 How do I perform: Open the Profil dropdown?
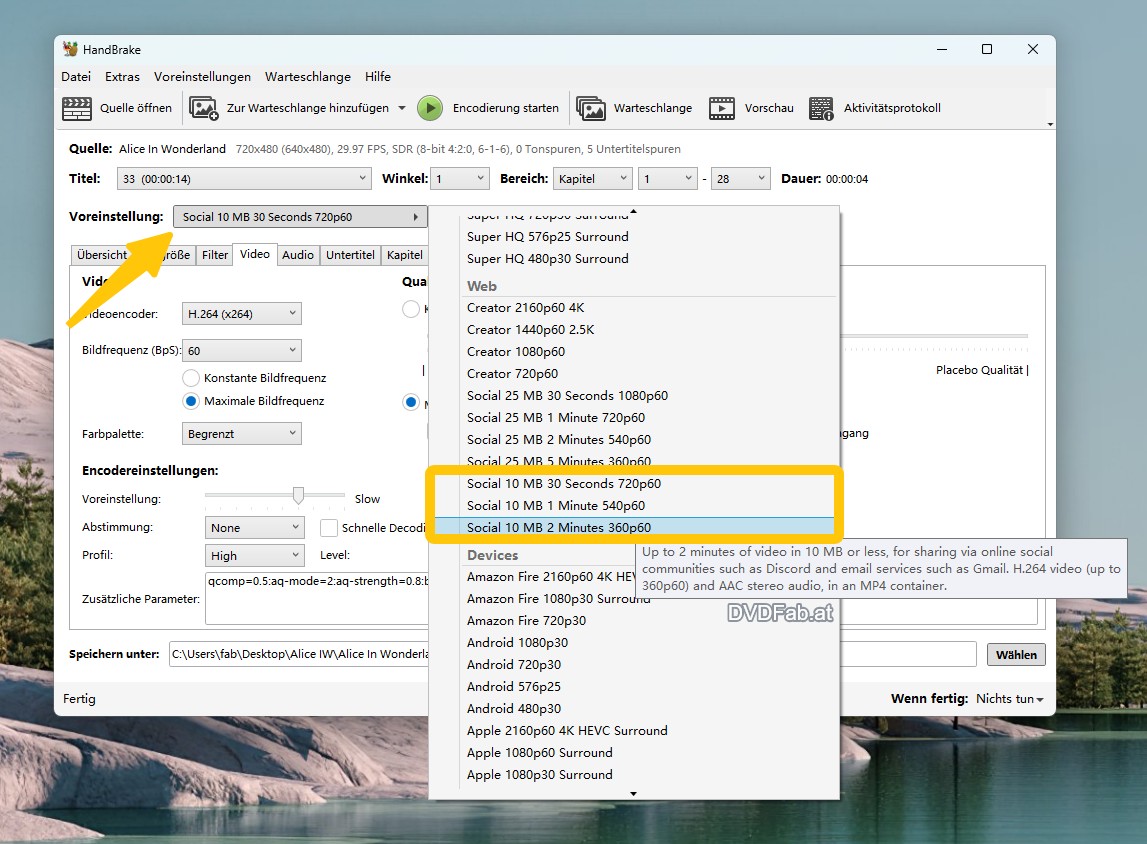pos(254,555)
